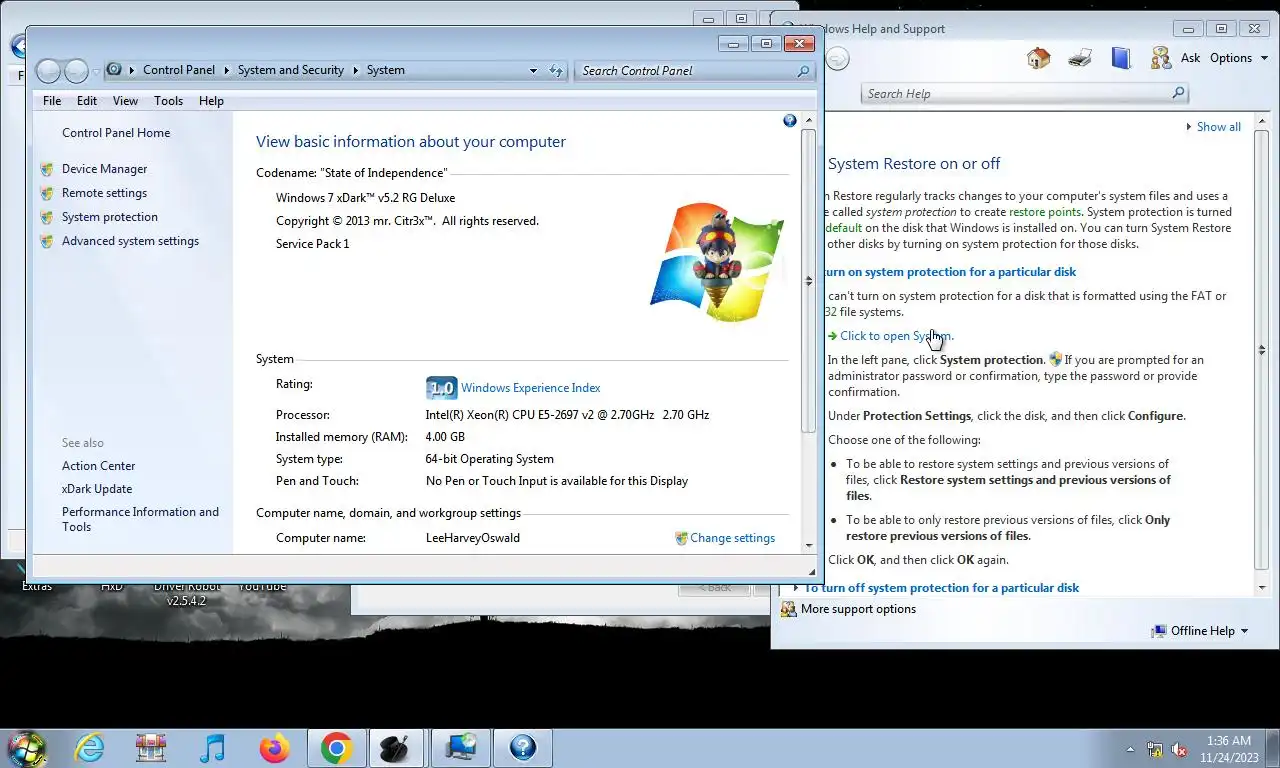The image size is (1280, 768).
Task: Switch to the Control Panel taskbar button
Action: tap(460, 748)
